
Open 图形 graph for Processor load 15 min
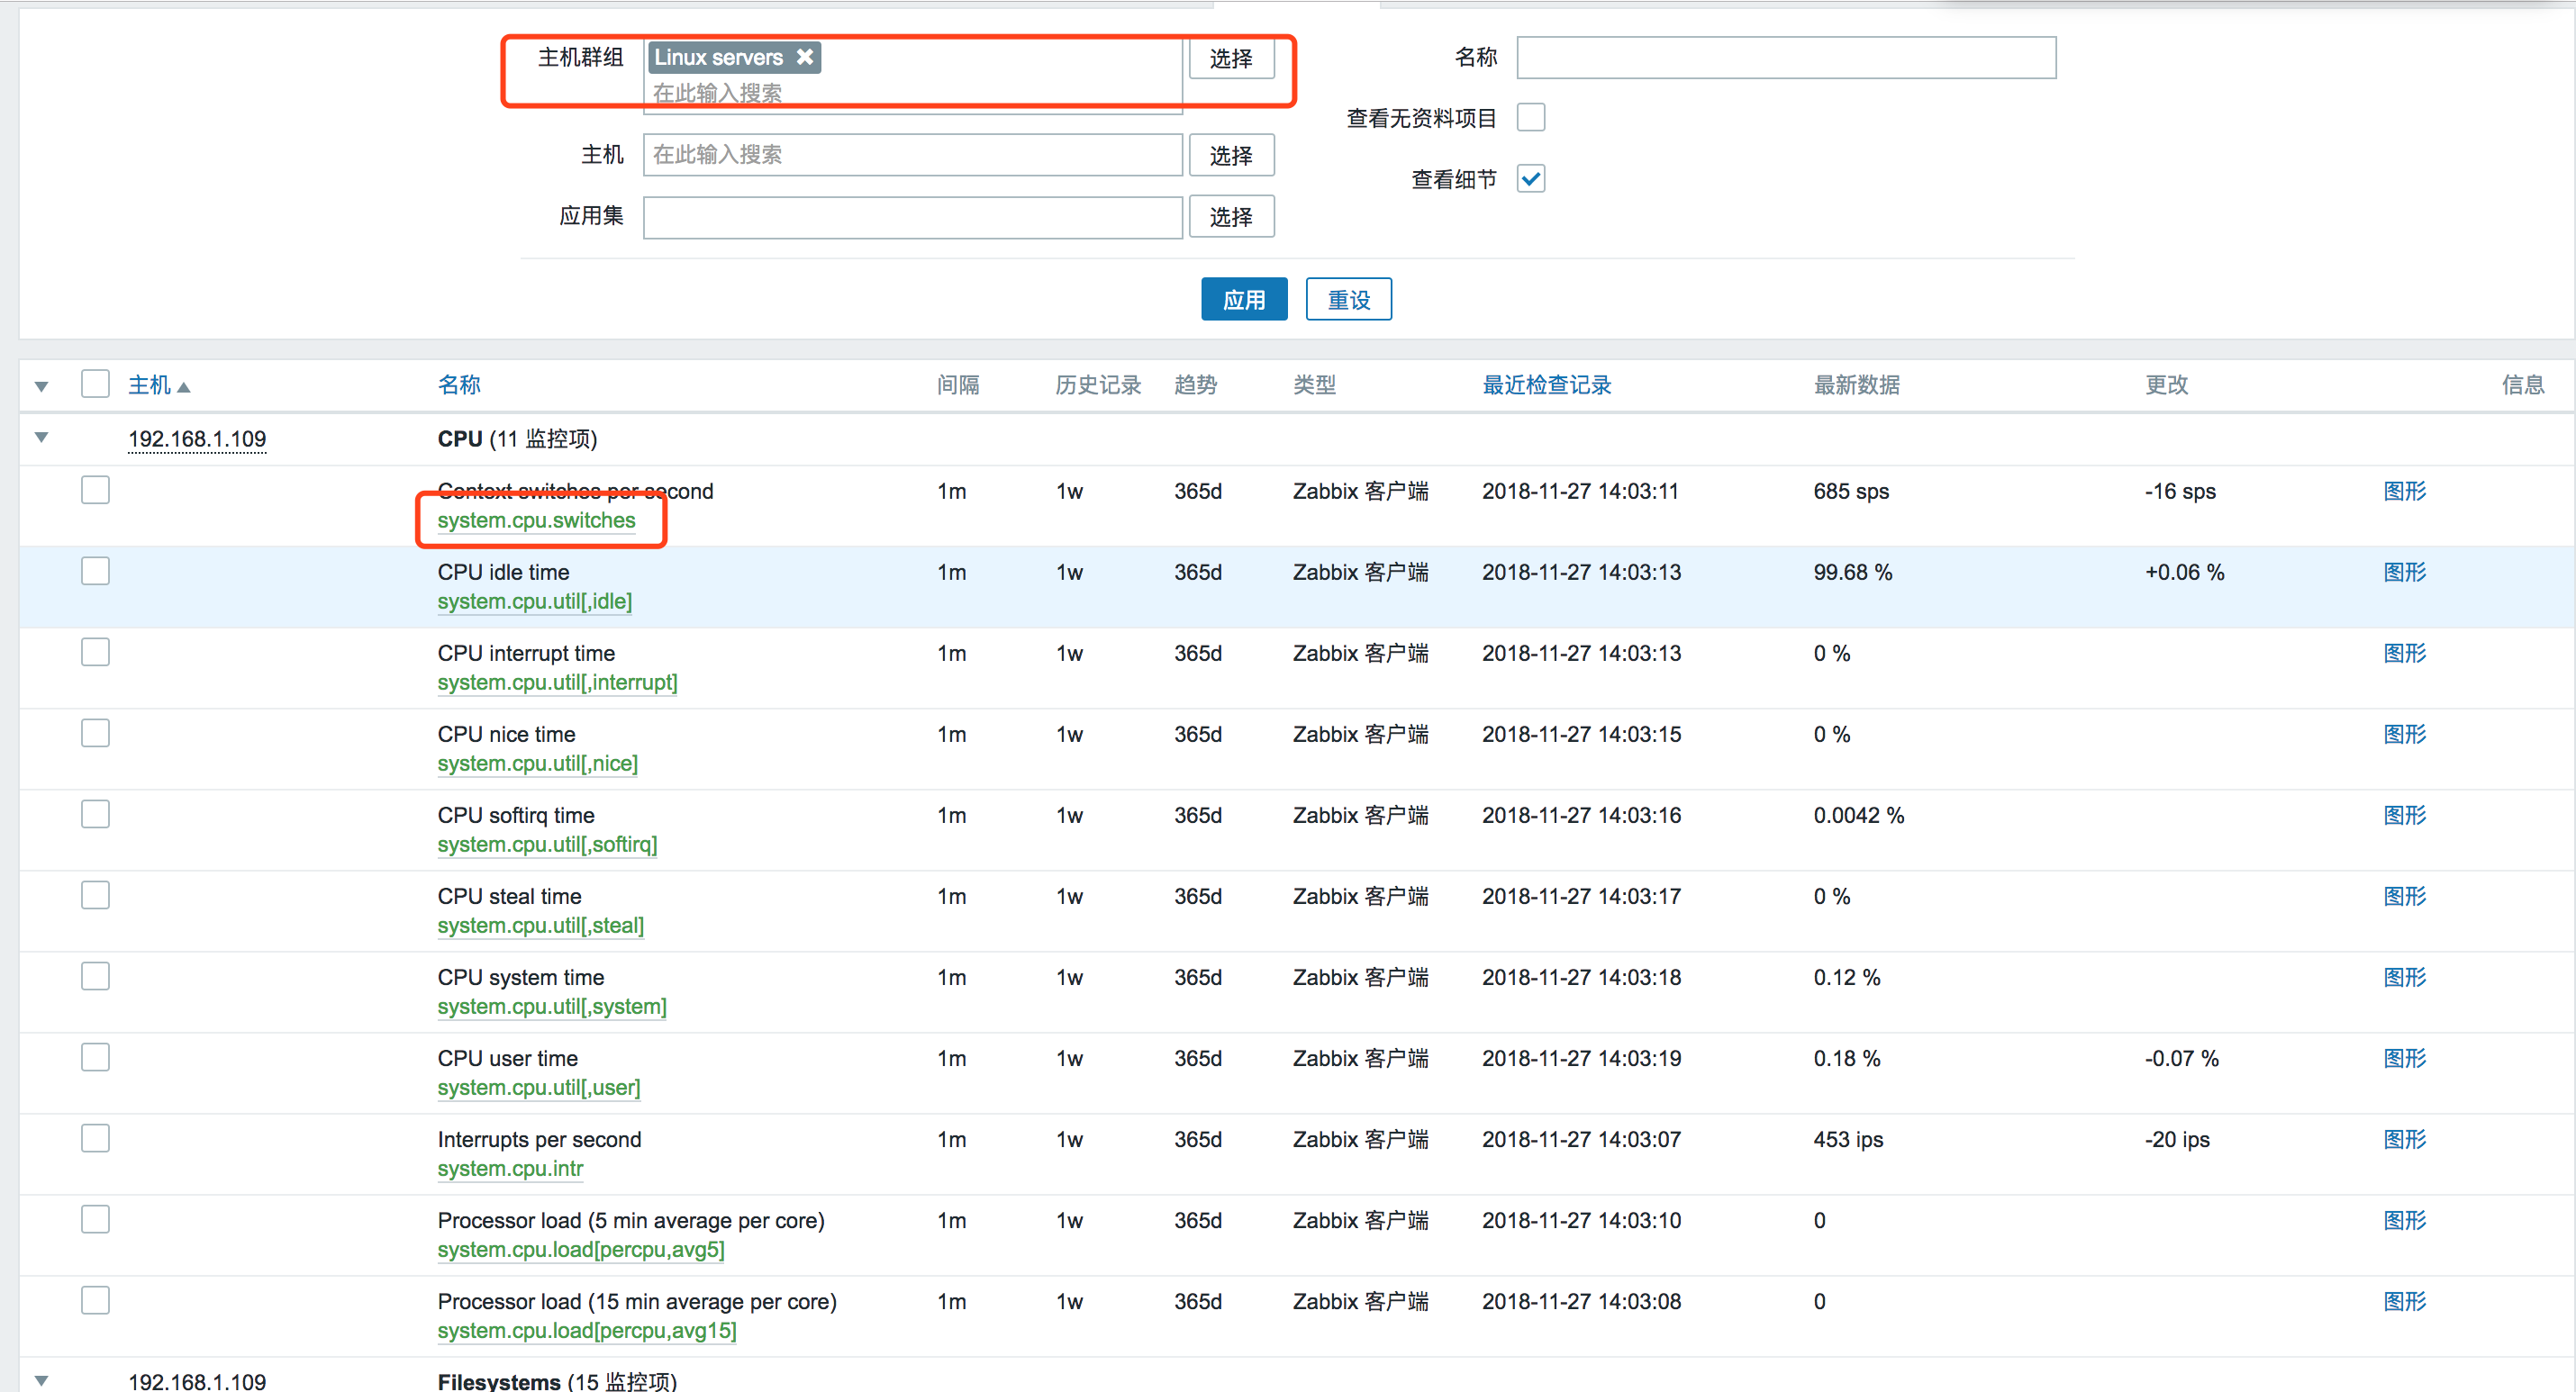[x=2404, y=1301]
